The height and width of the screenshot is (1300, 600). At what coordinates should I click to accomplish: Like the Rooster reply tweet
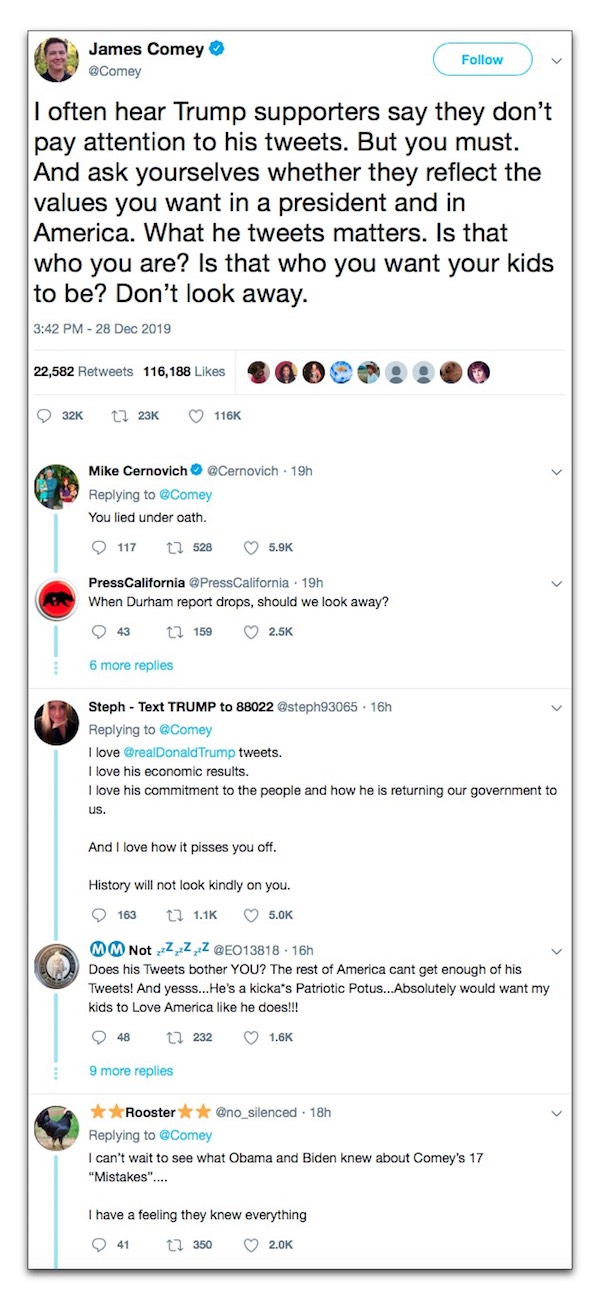click(x=254, y=1245)
